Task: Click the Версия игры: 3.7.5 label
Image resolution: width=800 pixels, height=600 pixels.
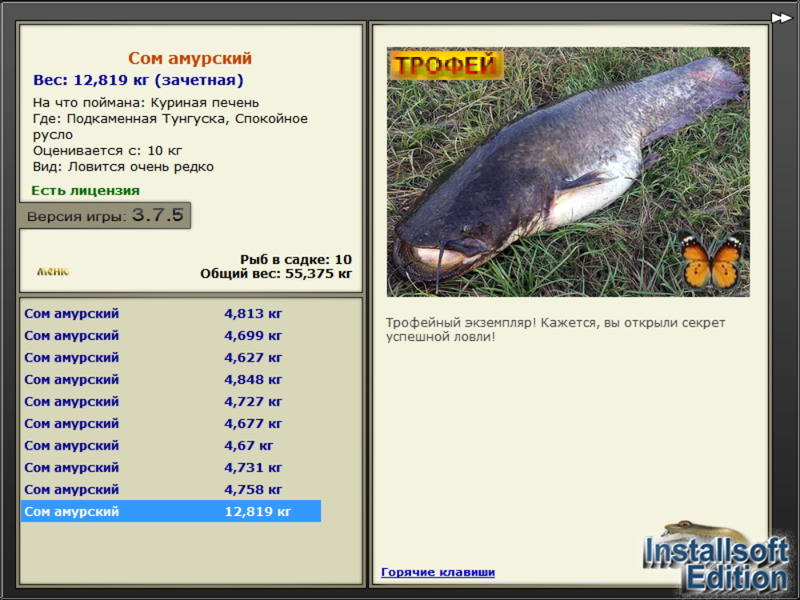Action: point(105,215)
